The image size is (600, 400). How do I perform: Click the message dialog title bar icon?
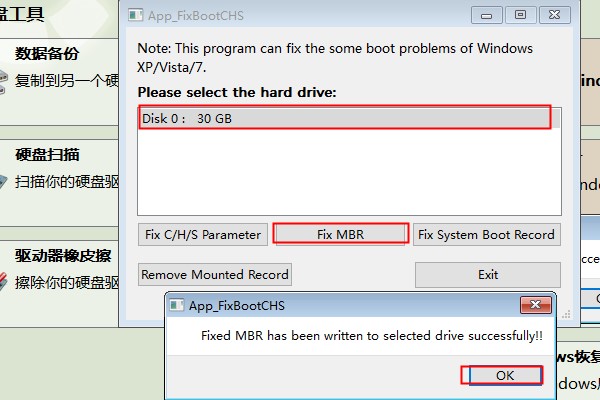tap(176, 305)
